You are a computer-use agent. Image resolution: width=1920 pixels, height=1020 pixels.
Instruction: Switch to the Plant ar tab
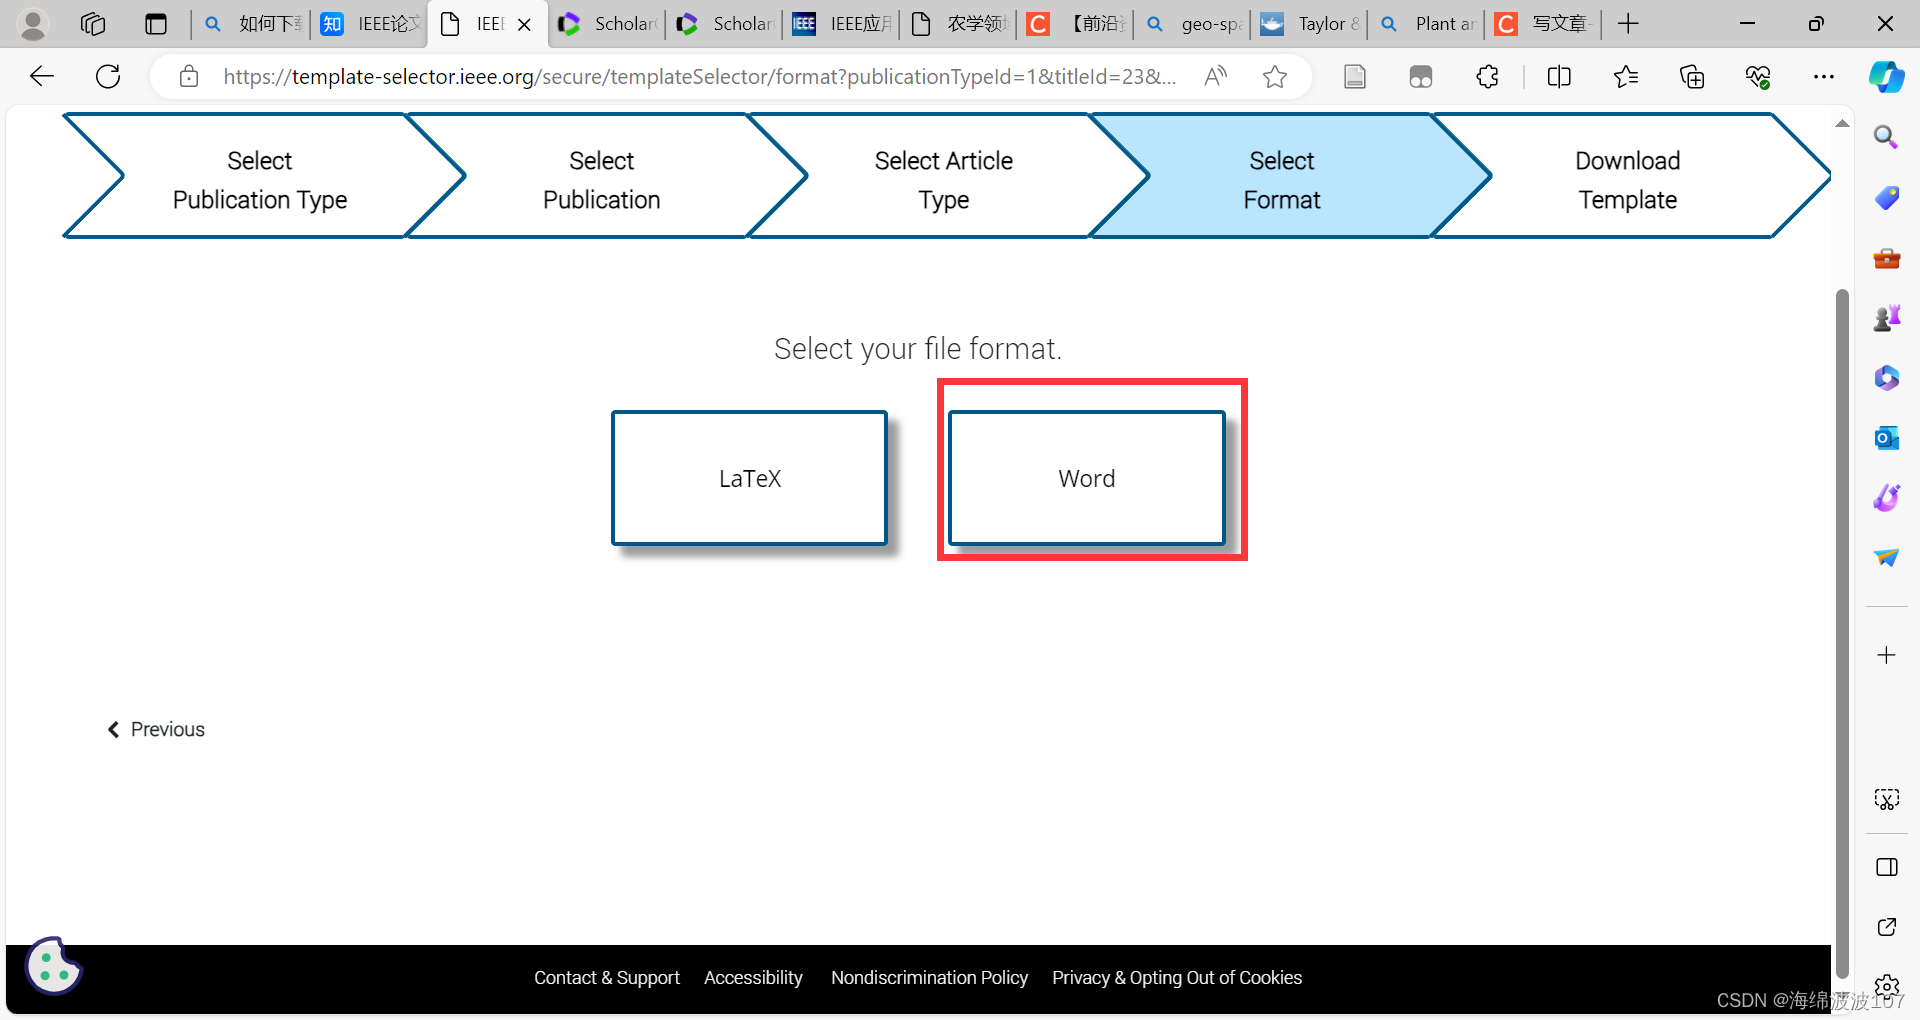[x=1428, y=24]
